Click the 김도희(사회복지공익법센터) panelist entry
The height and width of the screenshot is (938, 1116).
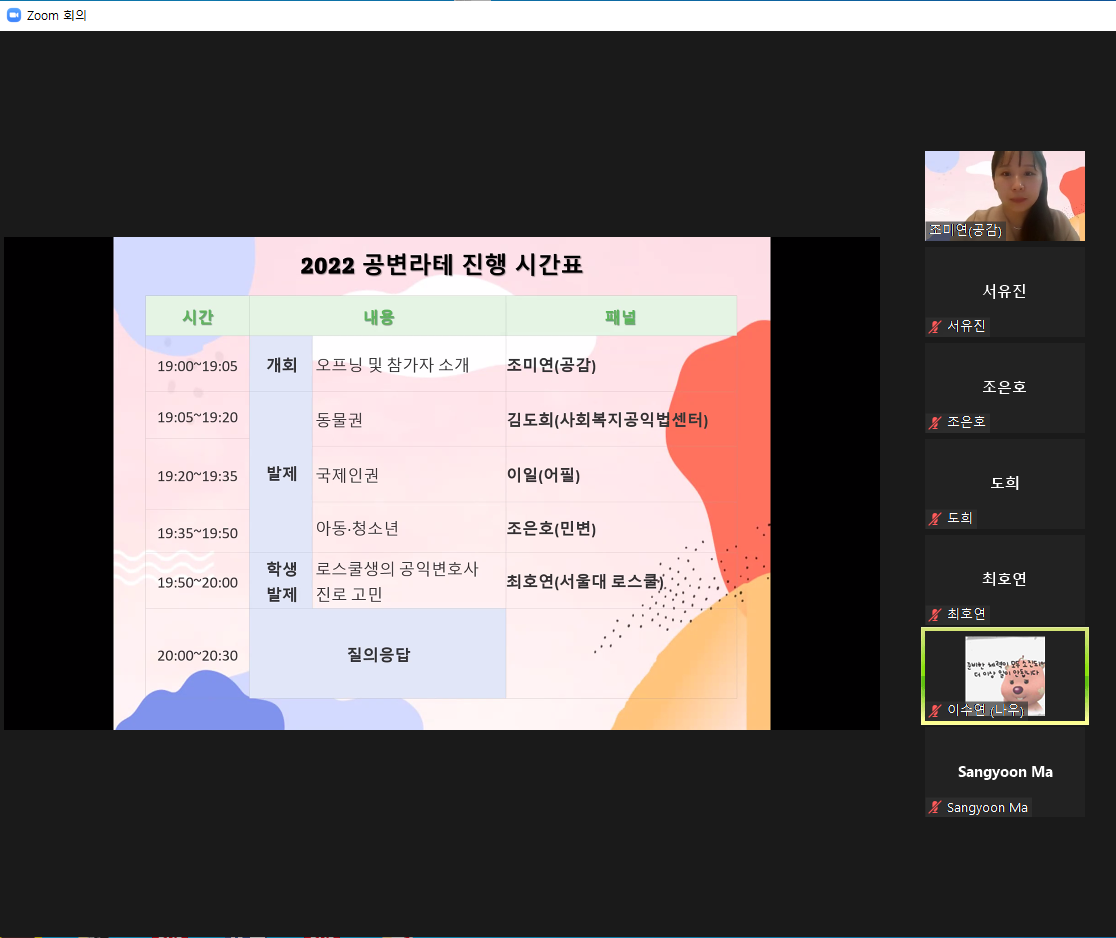607,420
